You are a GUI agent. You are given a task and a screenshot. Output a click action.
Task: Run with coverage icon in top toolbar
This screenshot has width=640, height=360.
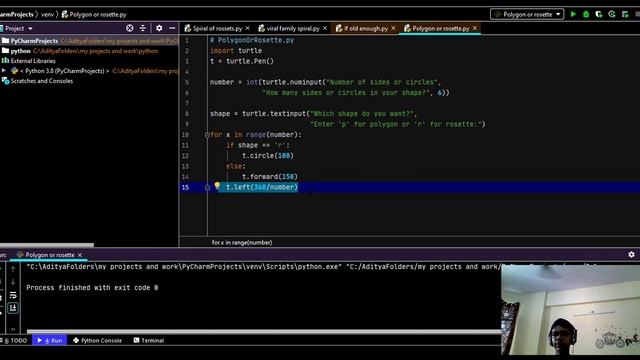click(x=599, y=14)
